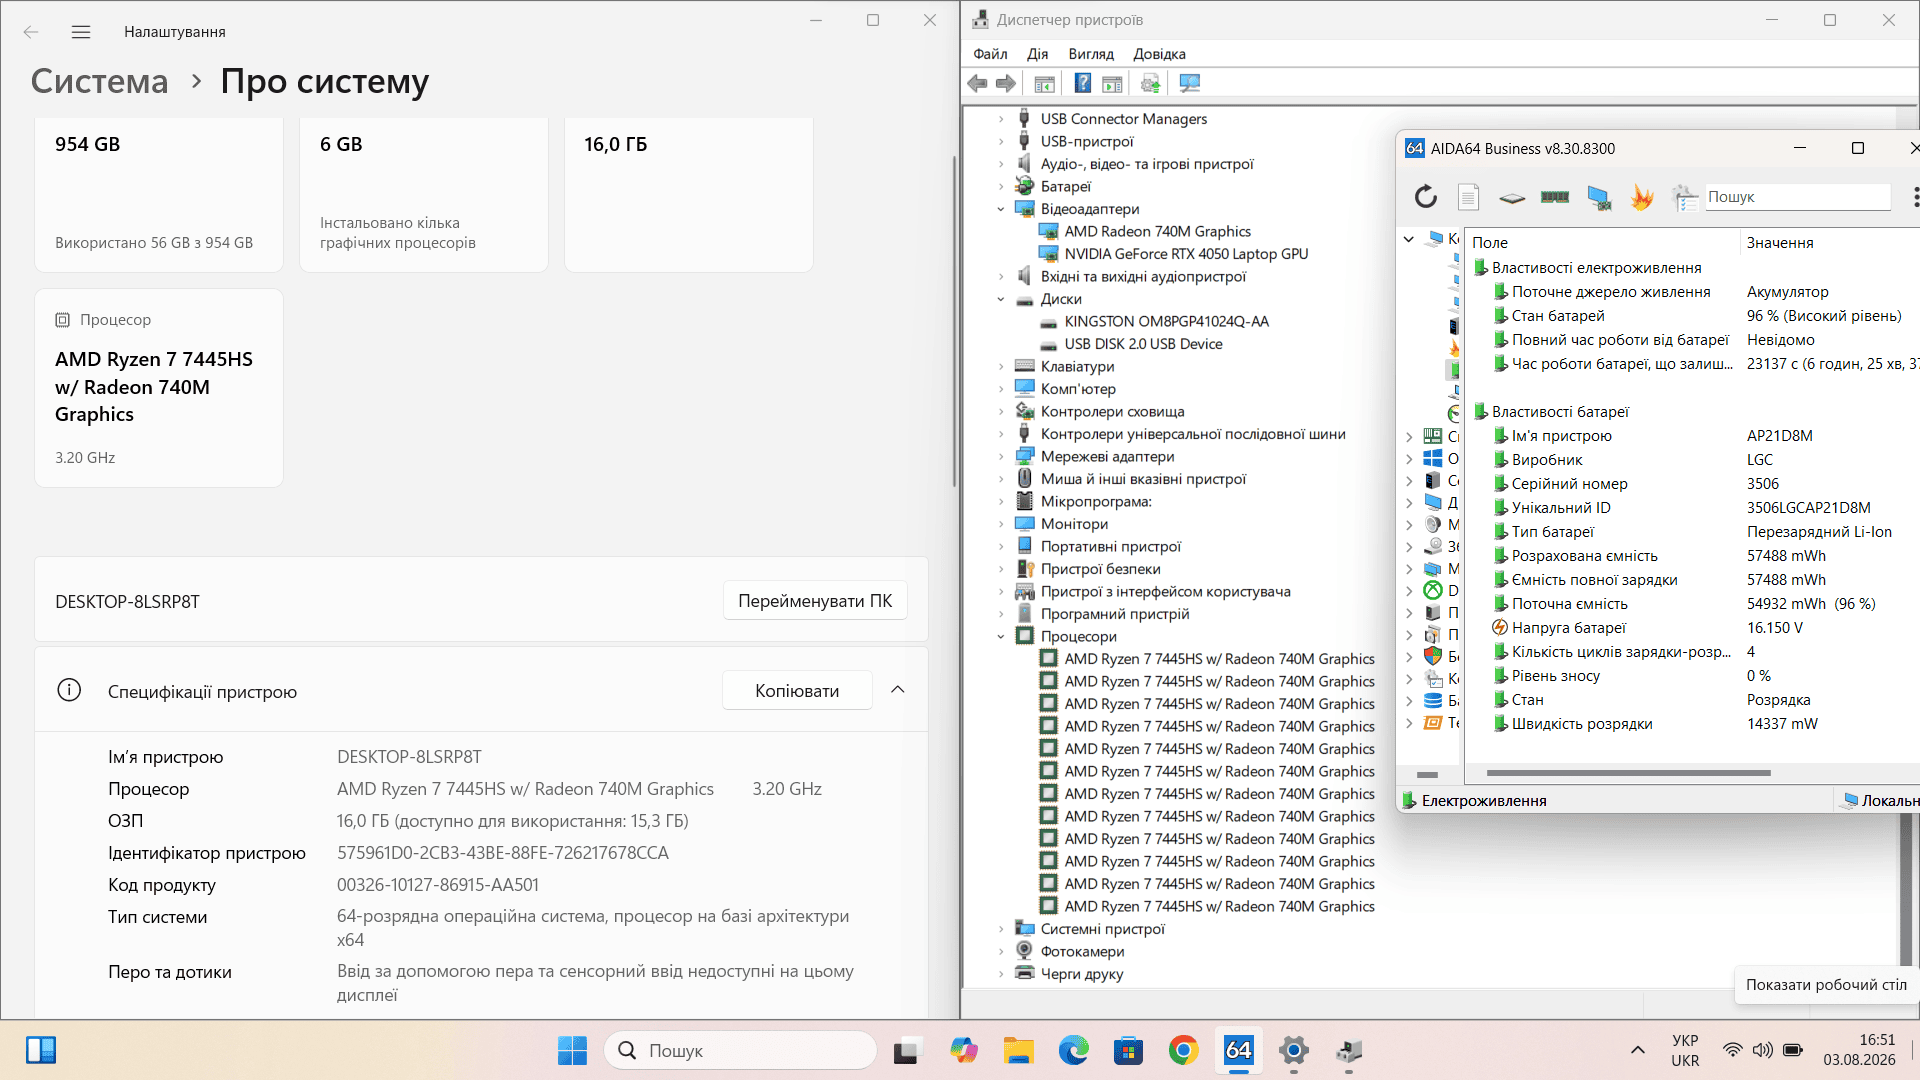Open the Copilot app from the taskbar
This screenshot has height=1080, width=1920.
(x=964, y=1050)
